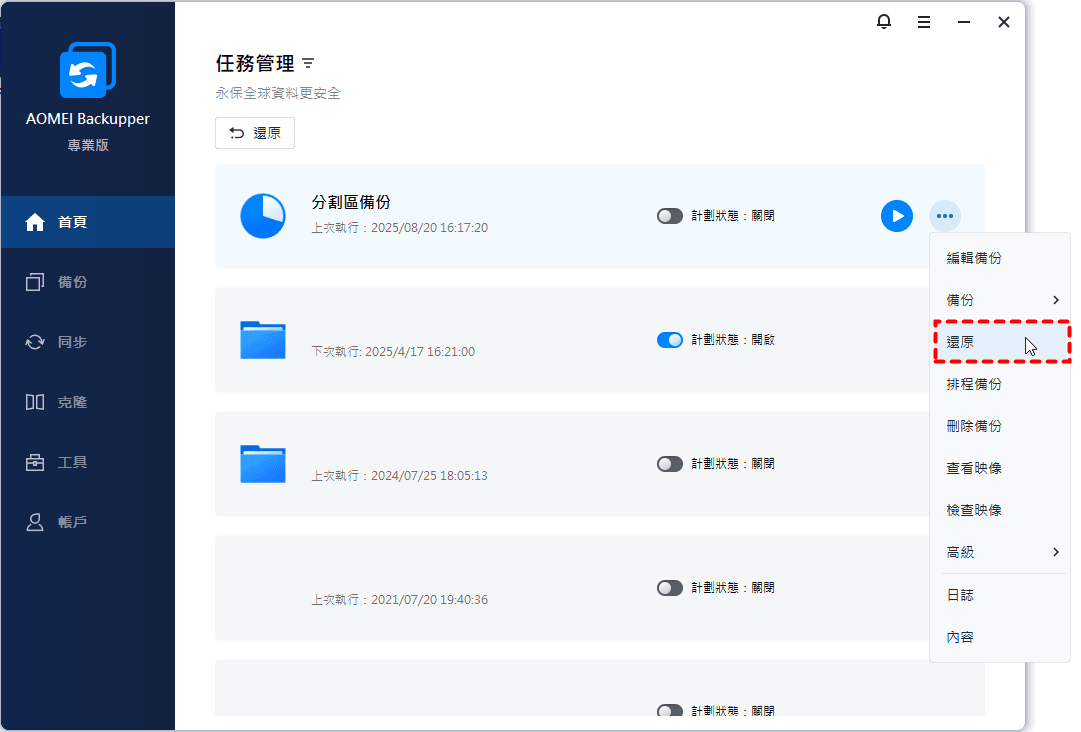The width and height of the screenshot is (1081, 732).
Task: Expand the 備份 submenu in context menu
Action: point(1000,300)
